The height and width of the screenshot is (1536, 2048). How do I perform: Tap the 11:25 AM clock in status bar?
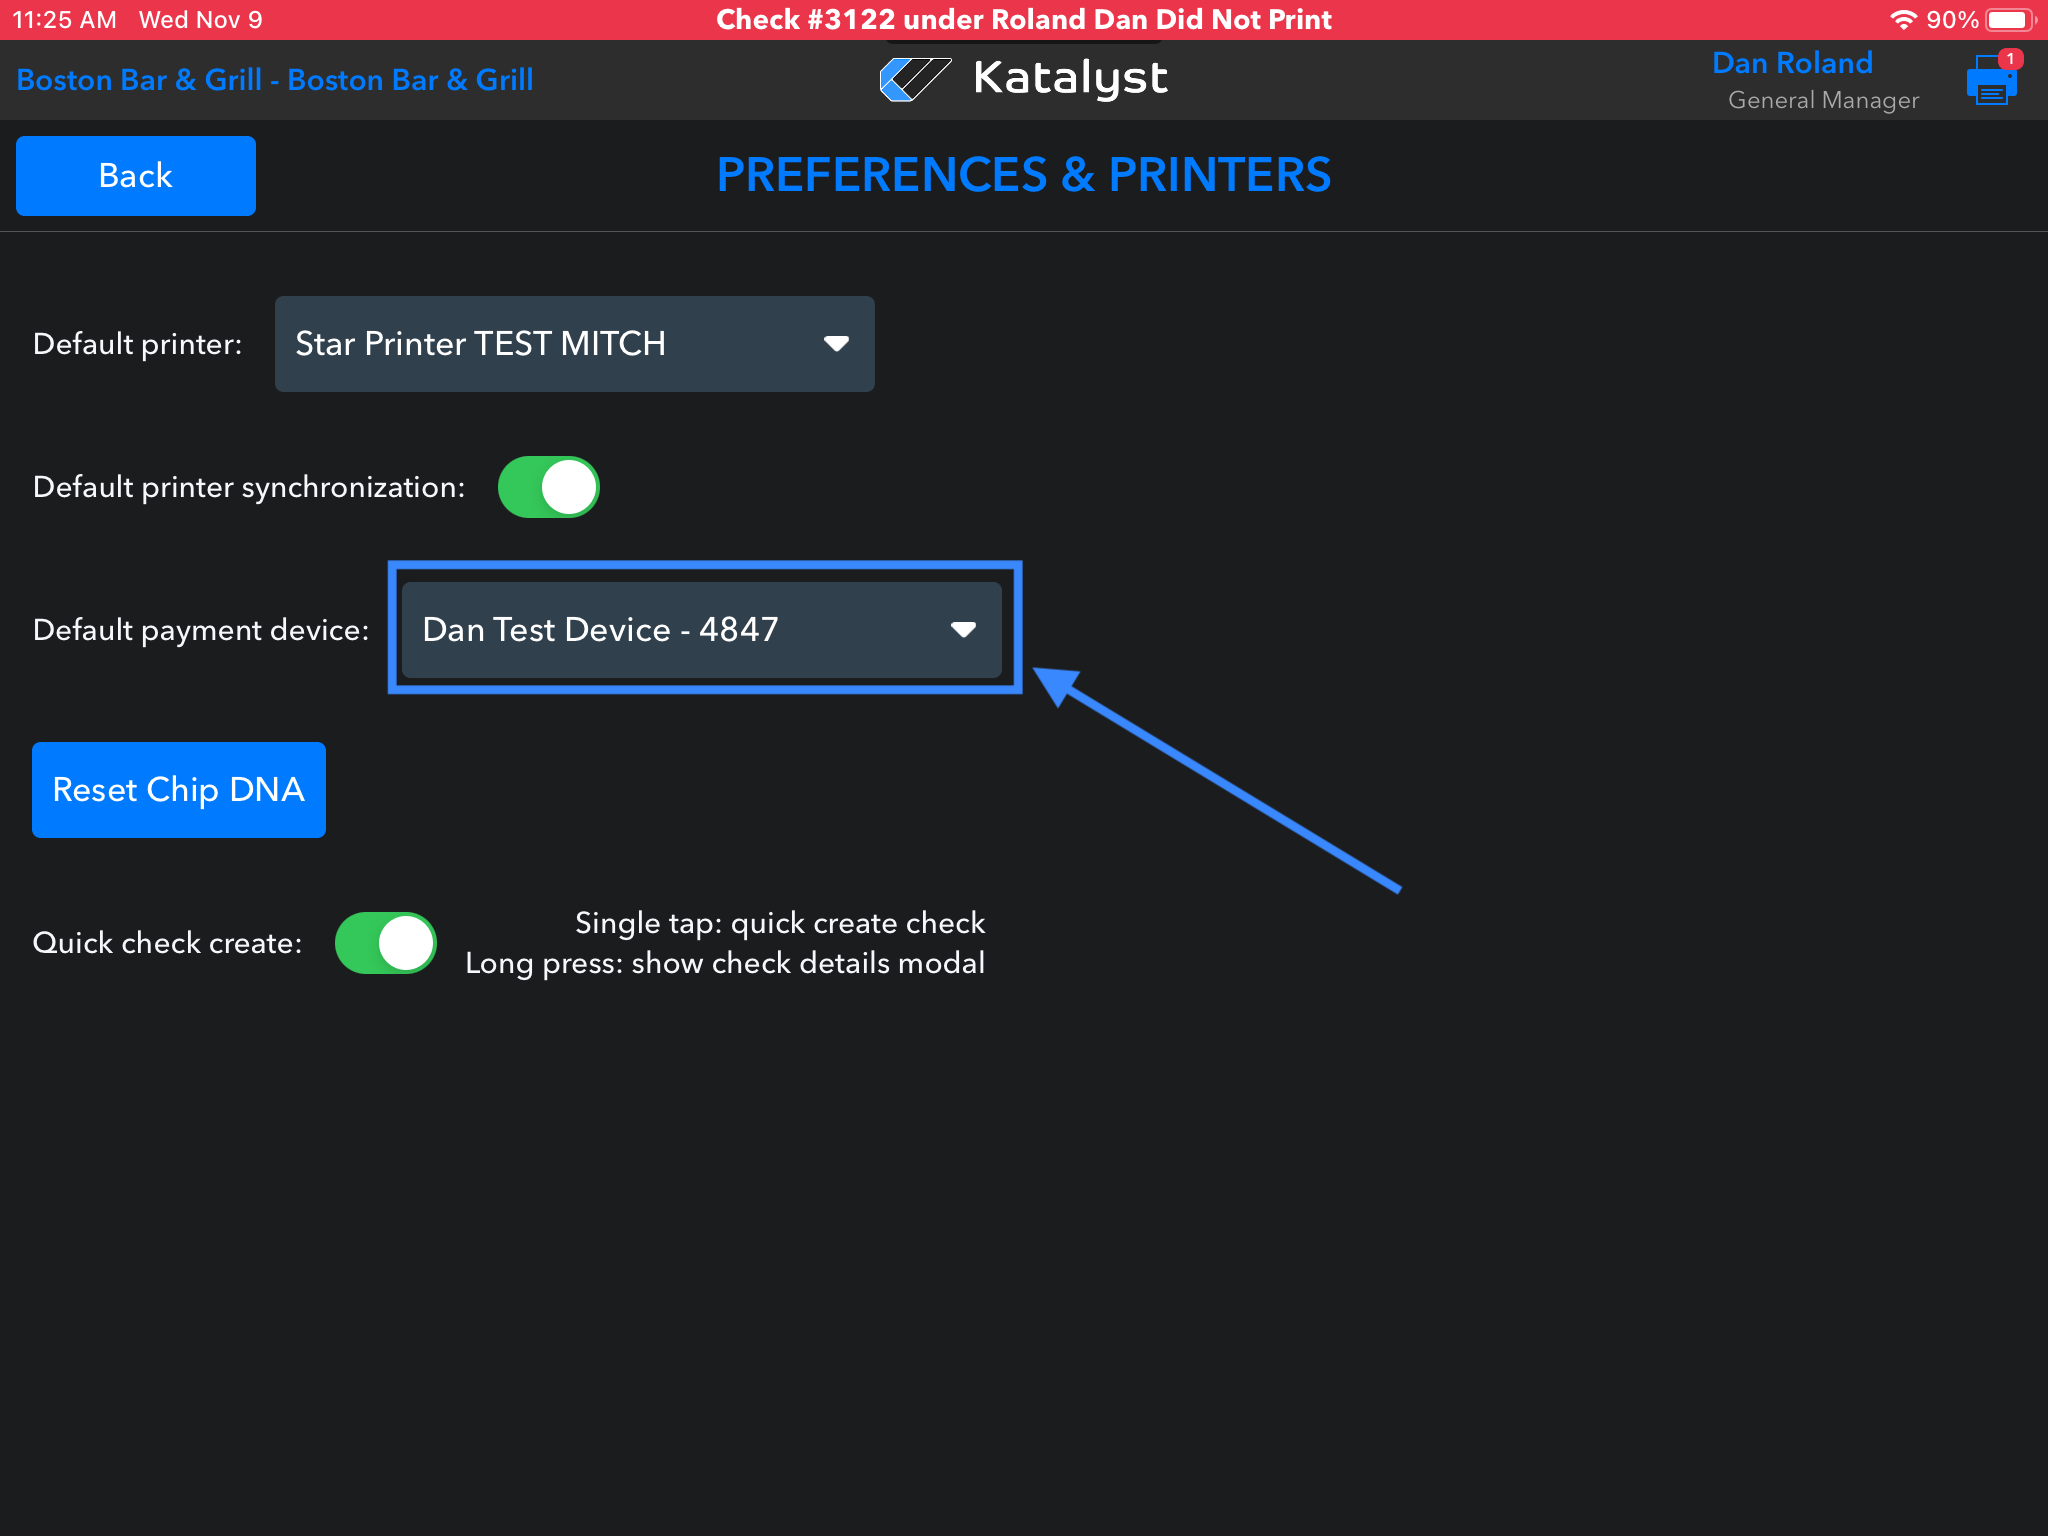tap(64, 19)
